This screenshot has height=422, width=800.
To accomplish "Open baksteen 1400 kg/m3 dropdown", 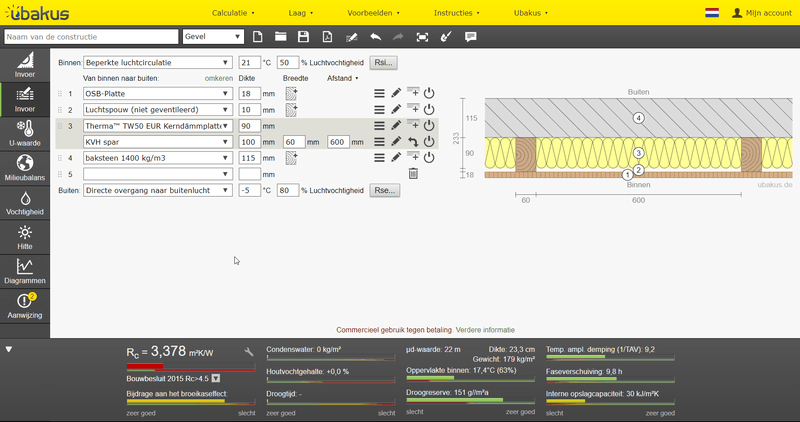I will [158, 158].
